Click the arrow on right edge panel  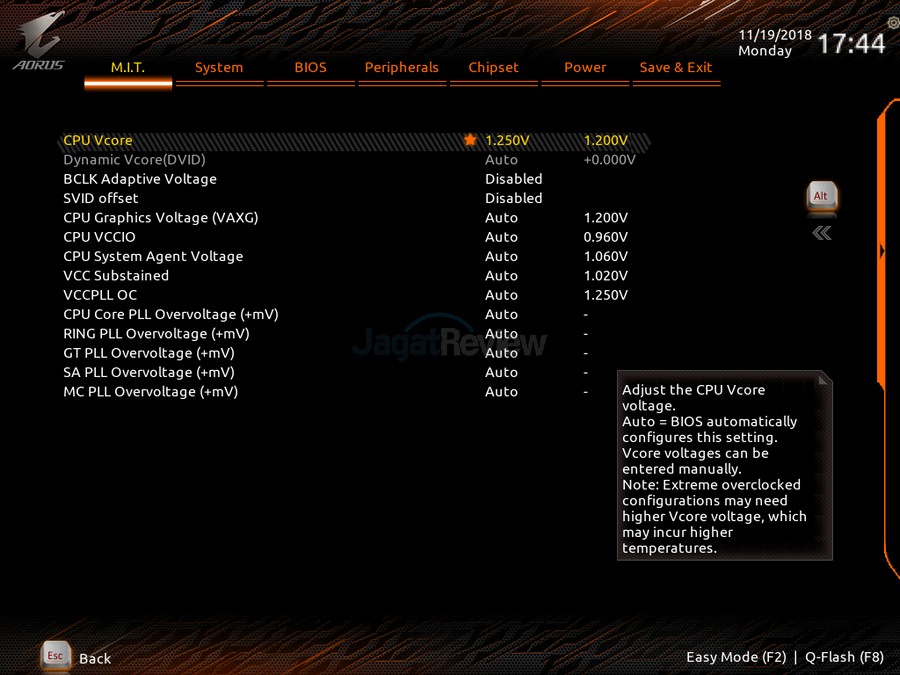[x=881, y=252]
